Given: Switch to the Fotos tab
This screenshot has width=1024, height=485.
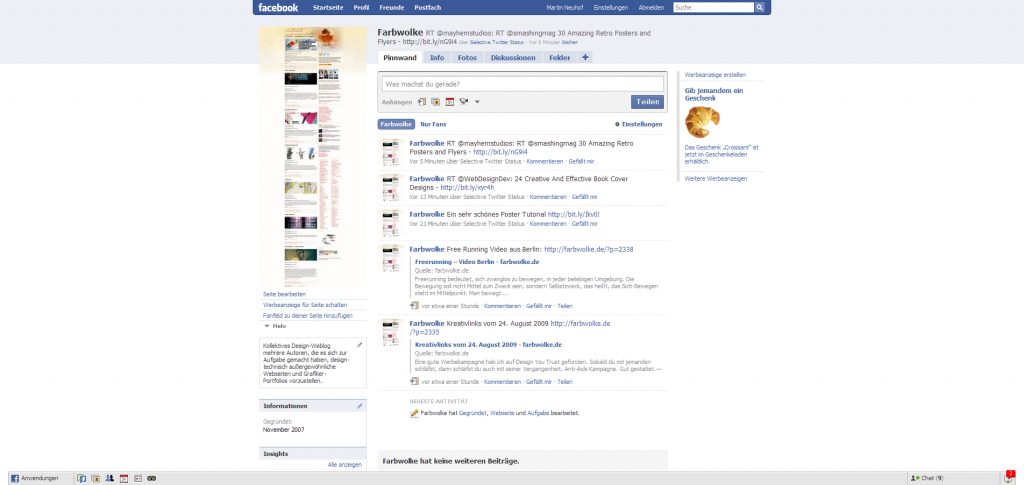Looking at the screenshot, I should click(x=467, y=57).
